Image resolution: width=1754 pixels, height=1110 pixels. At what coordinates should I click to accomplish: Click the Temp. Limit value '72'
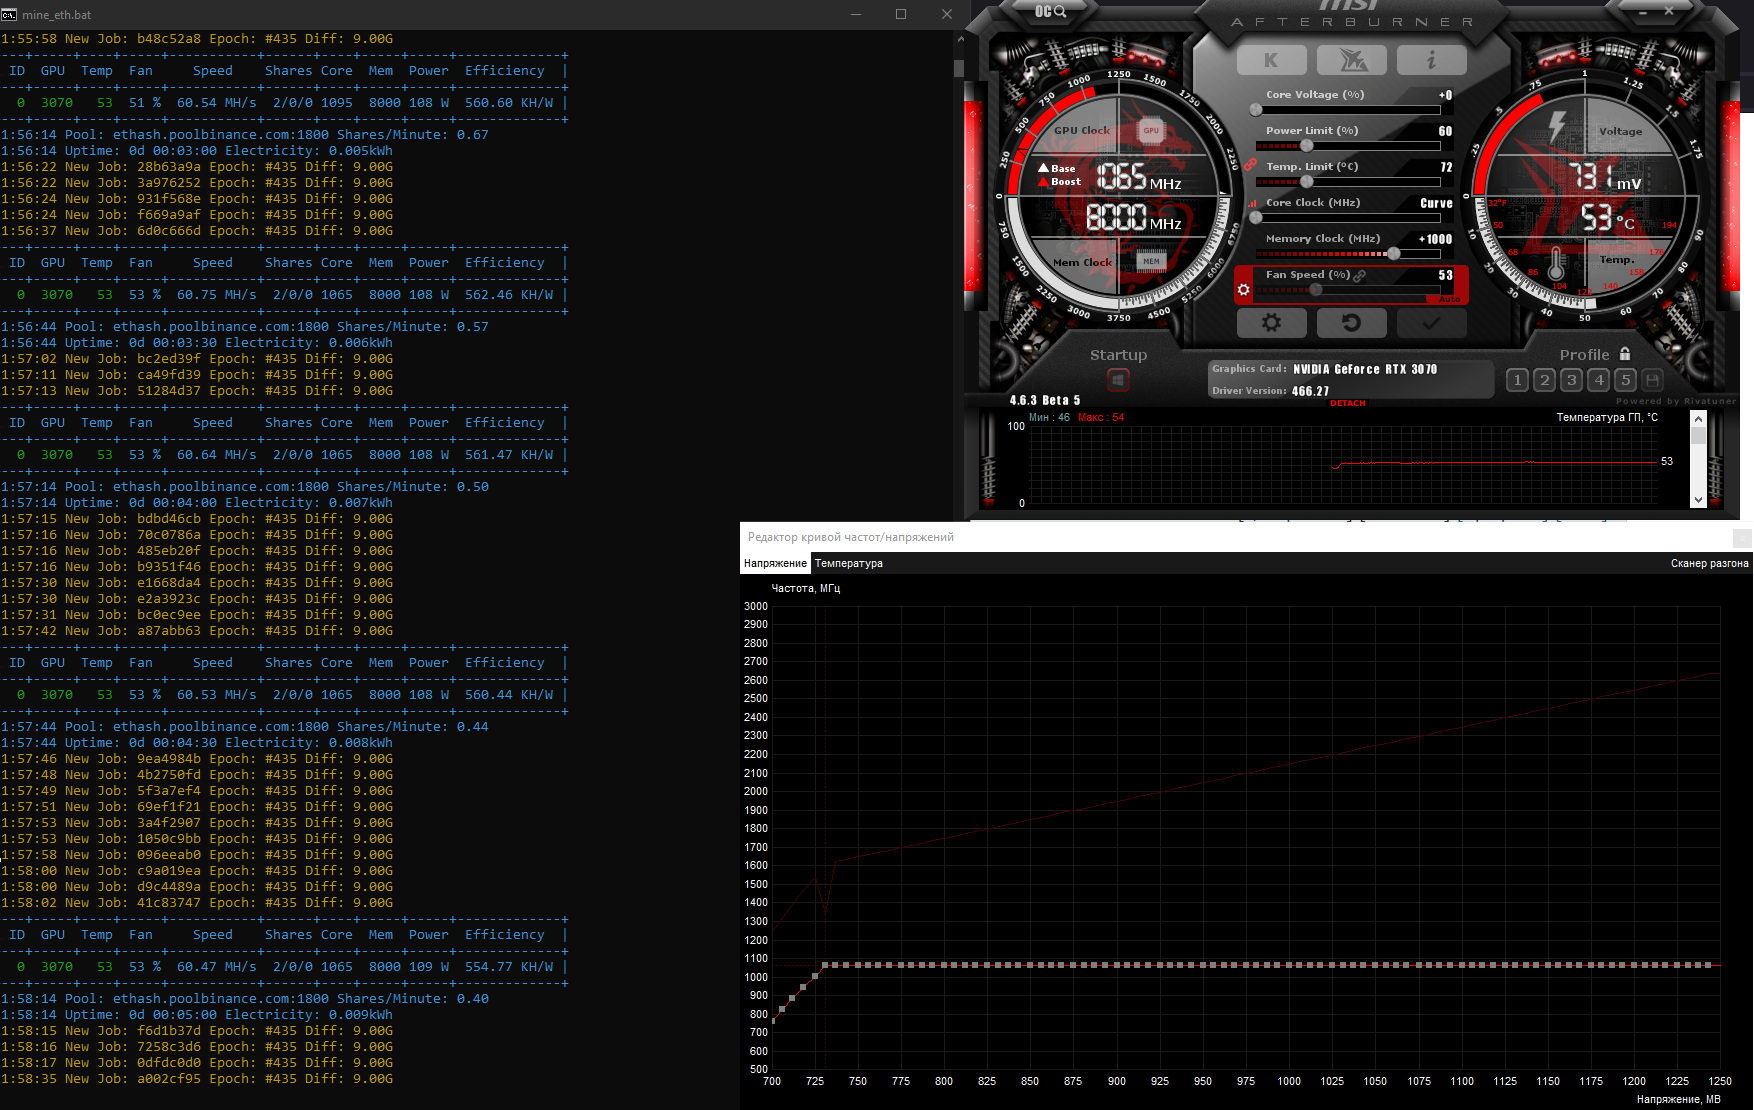(x=1446, y=167)
